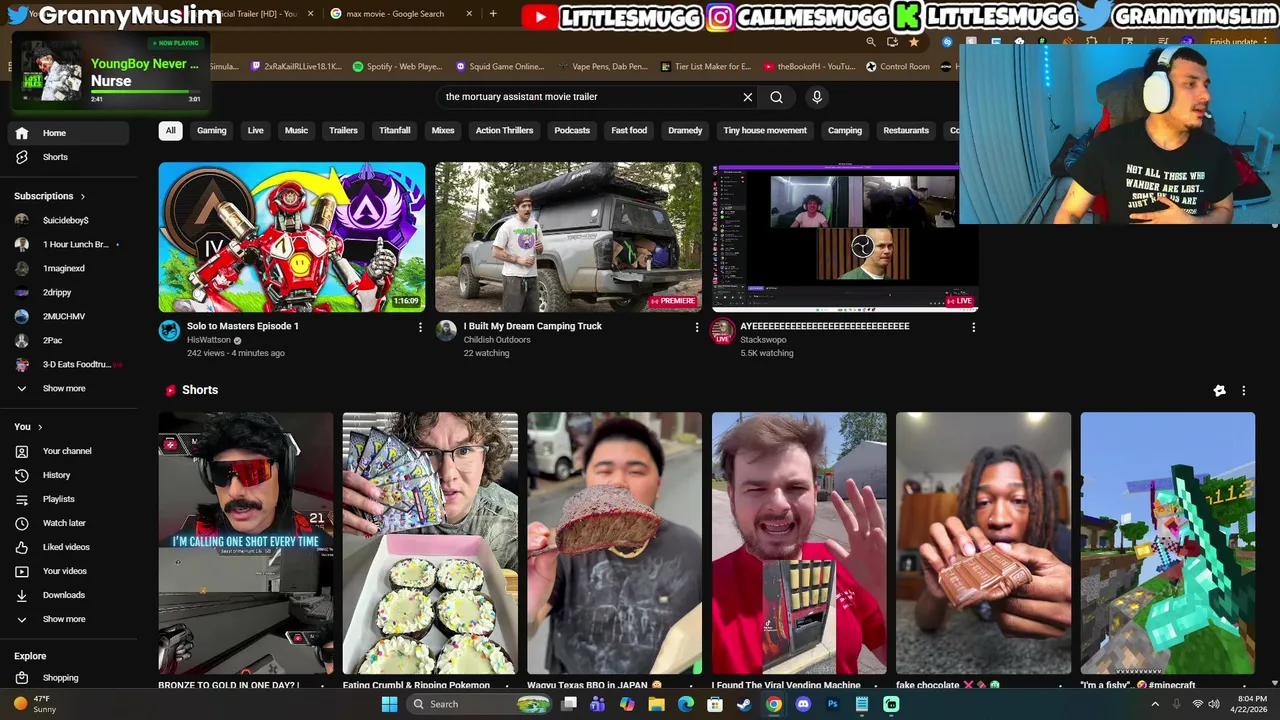Expand the Subscriptions section chevron

click(x=82, y=196)
